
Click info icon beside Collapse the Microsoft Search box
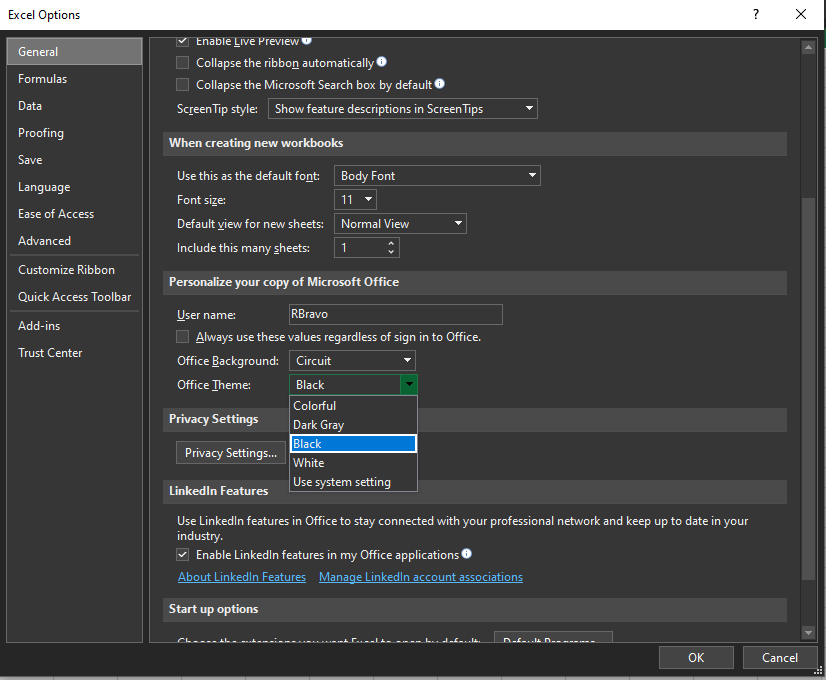pos(439,84)
